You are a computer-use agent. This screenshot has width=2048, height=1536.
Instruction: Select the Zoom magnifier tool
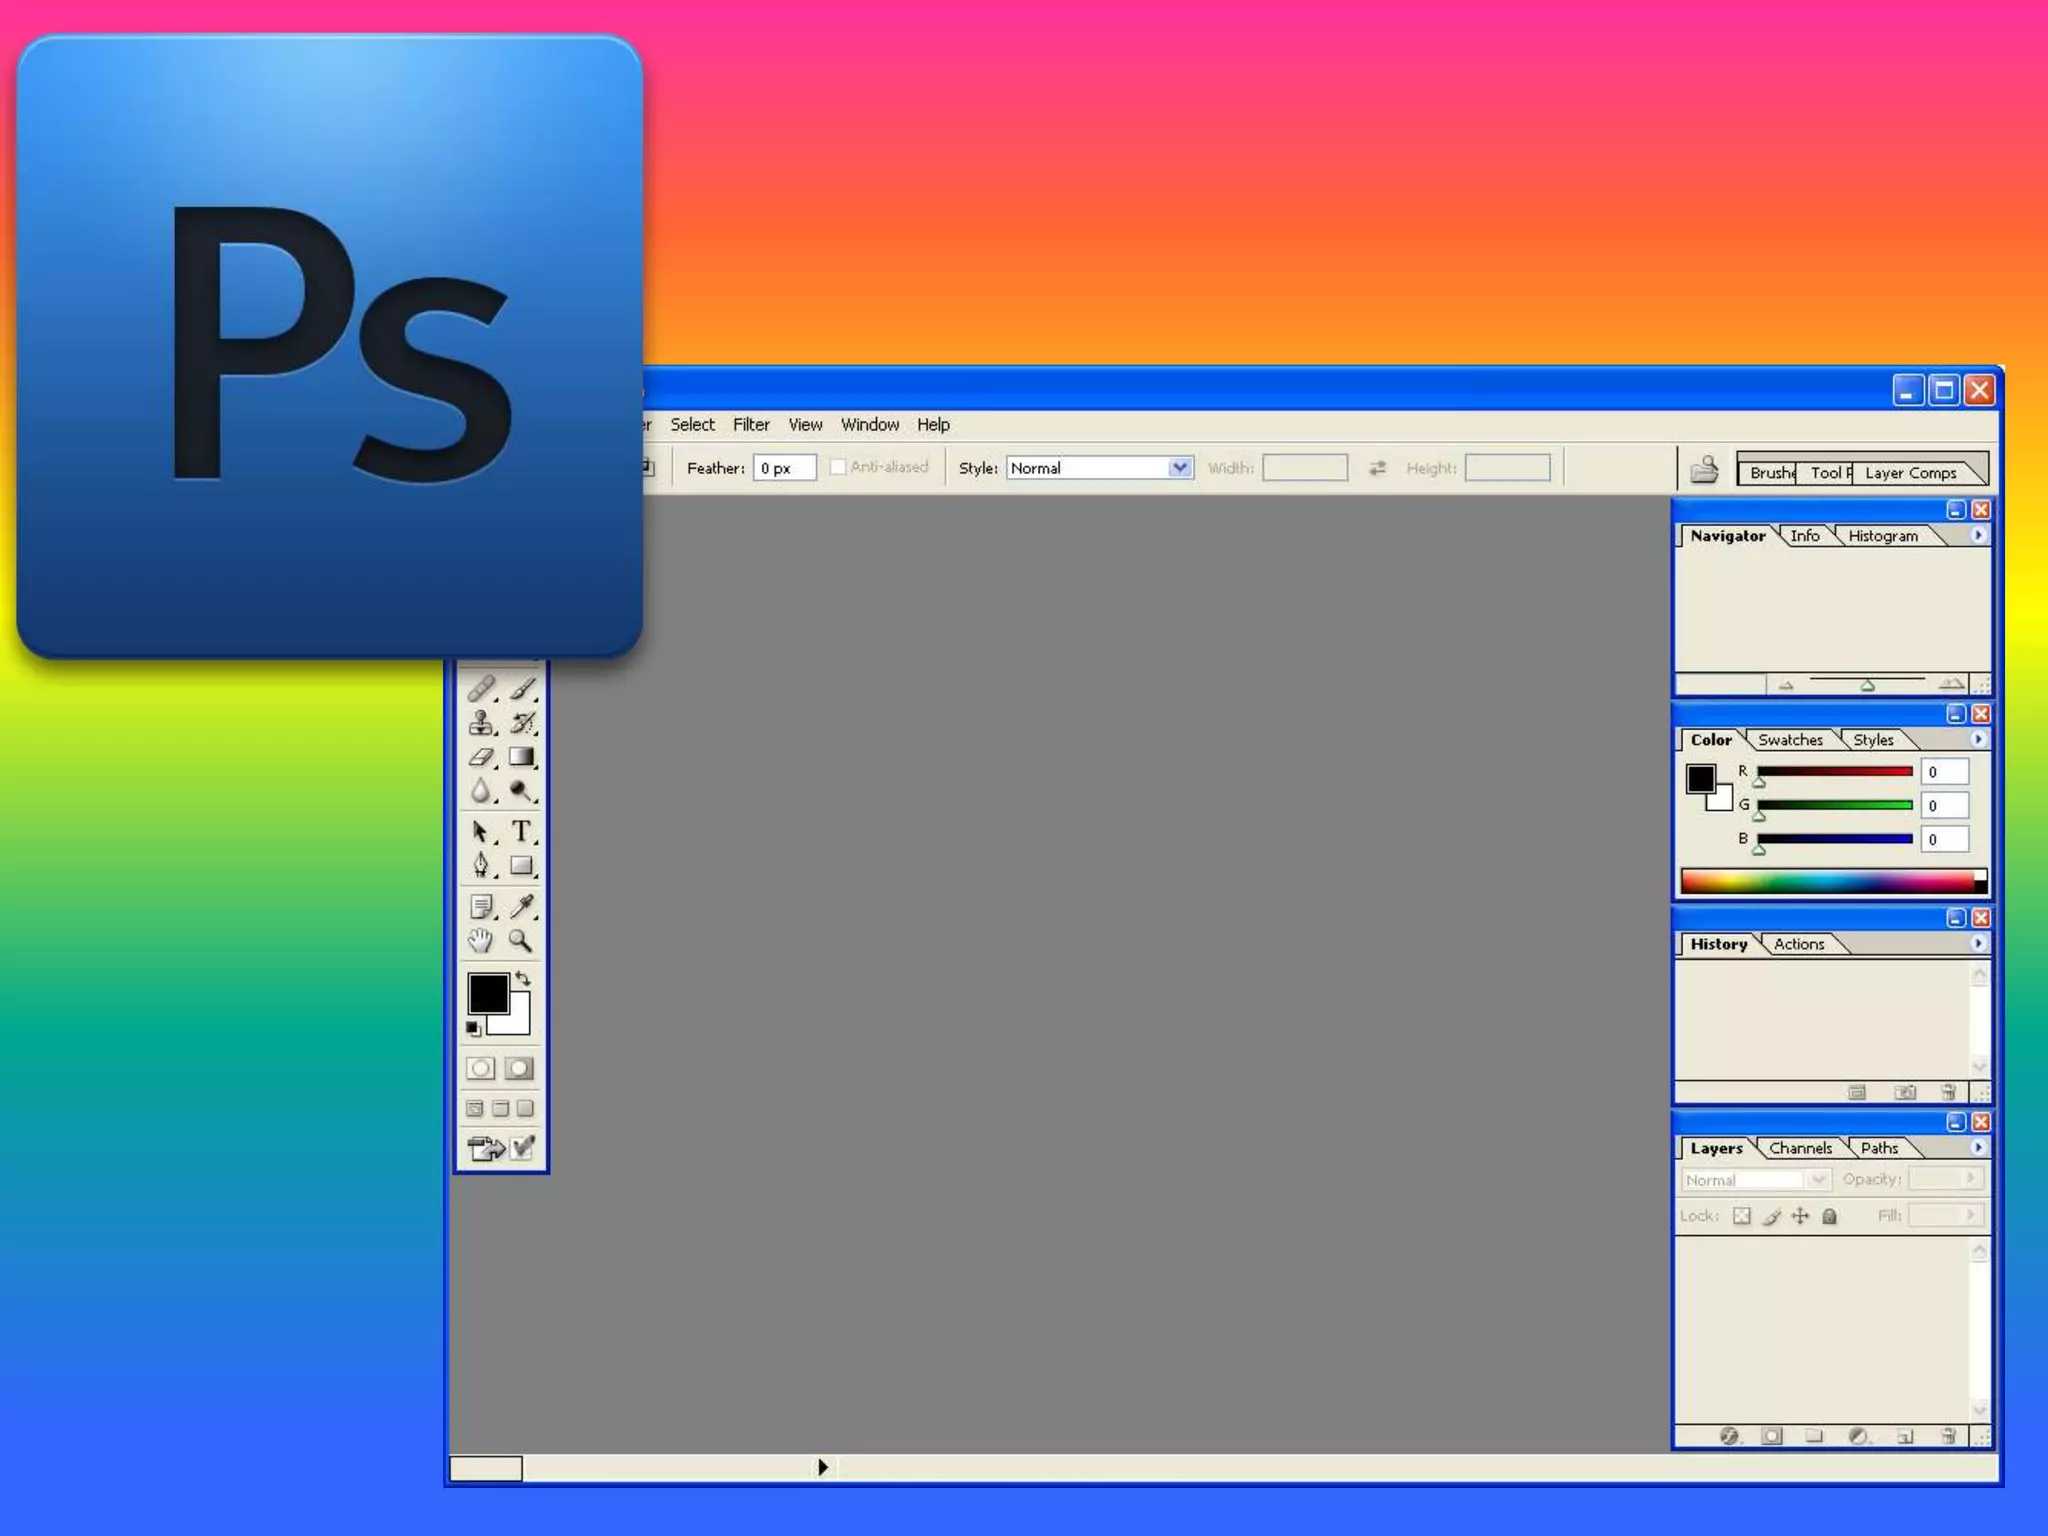(x=521, y=940)
